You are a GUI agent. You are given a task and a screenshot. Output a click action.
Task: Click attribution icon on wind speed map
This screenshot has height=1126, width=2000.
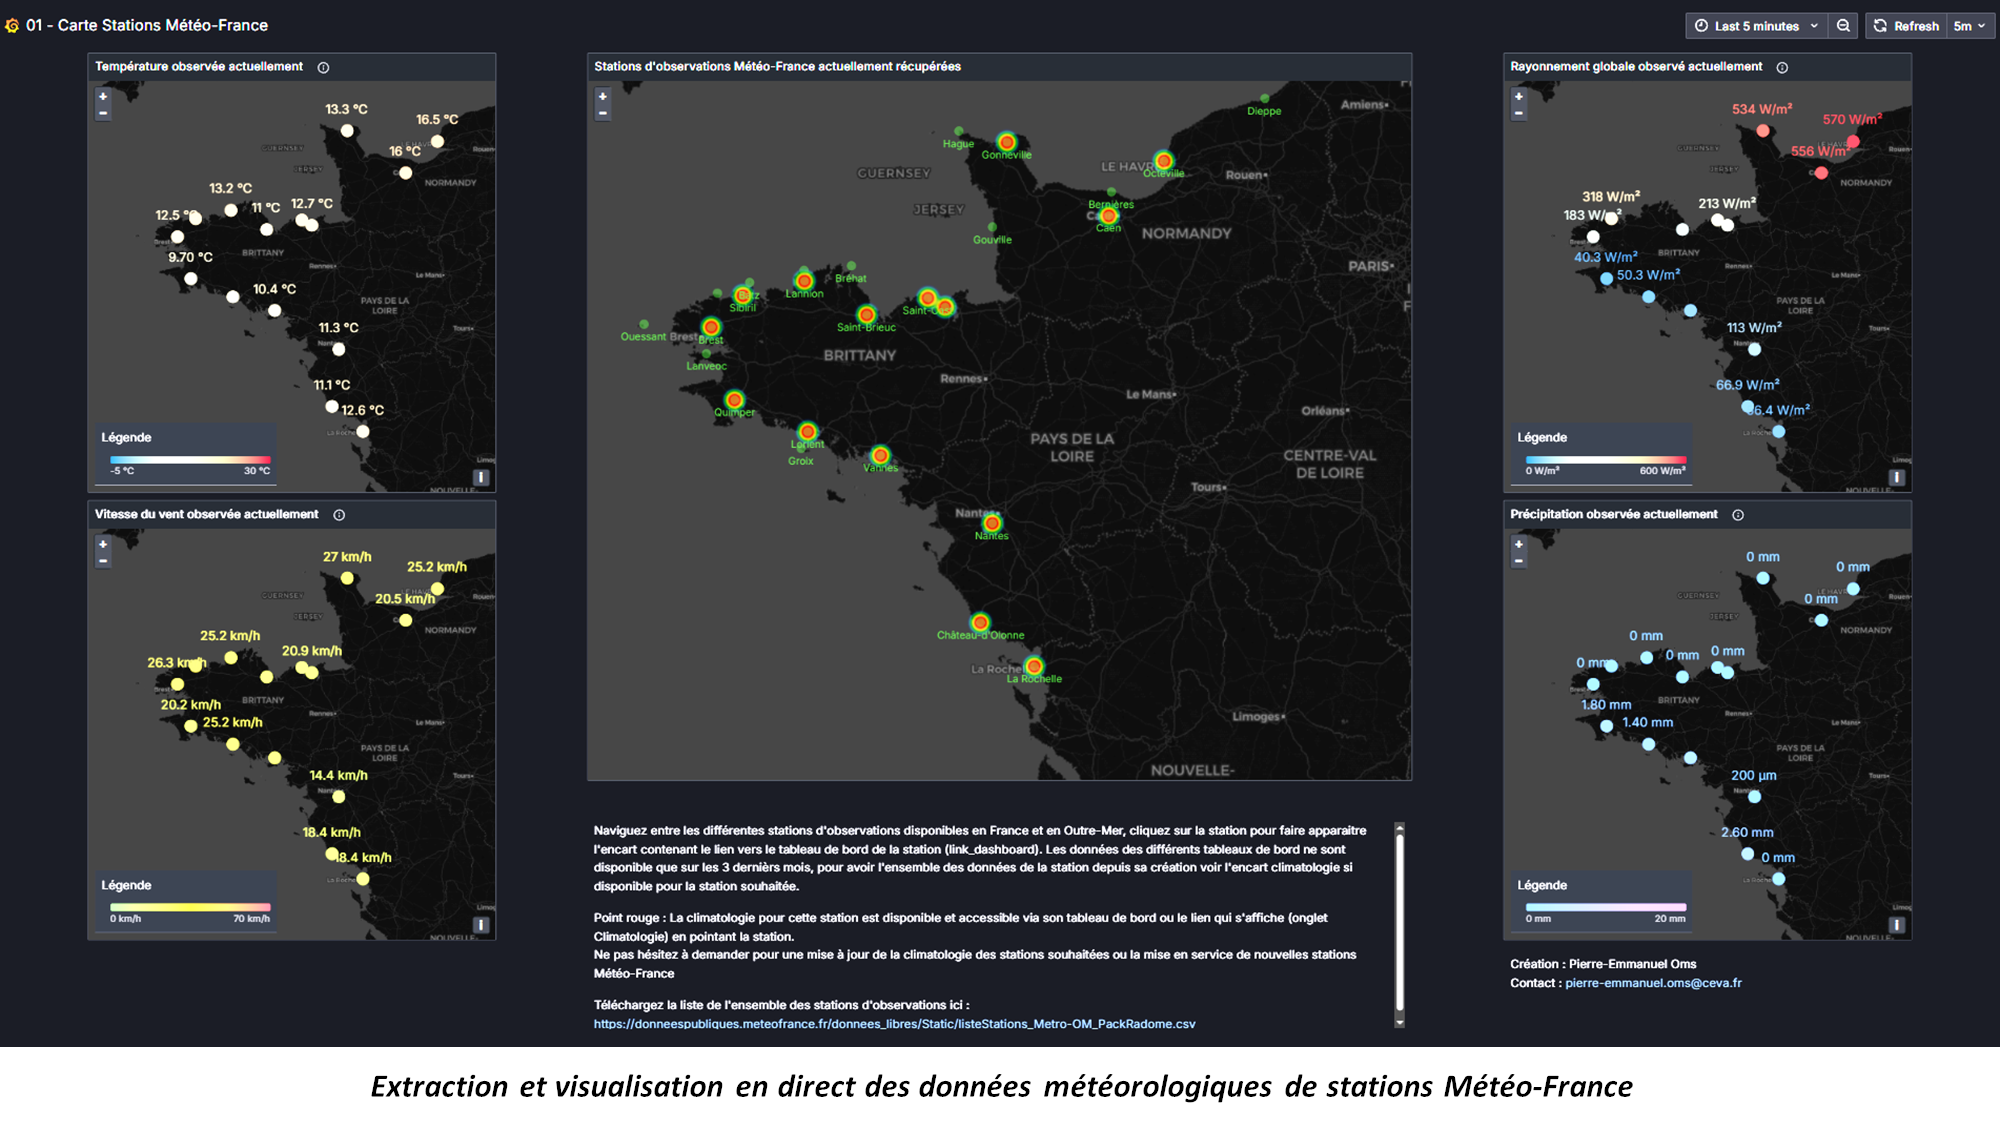481,925
